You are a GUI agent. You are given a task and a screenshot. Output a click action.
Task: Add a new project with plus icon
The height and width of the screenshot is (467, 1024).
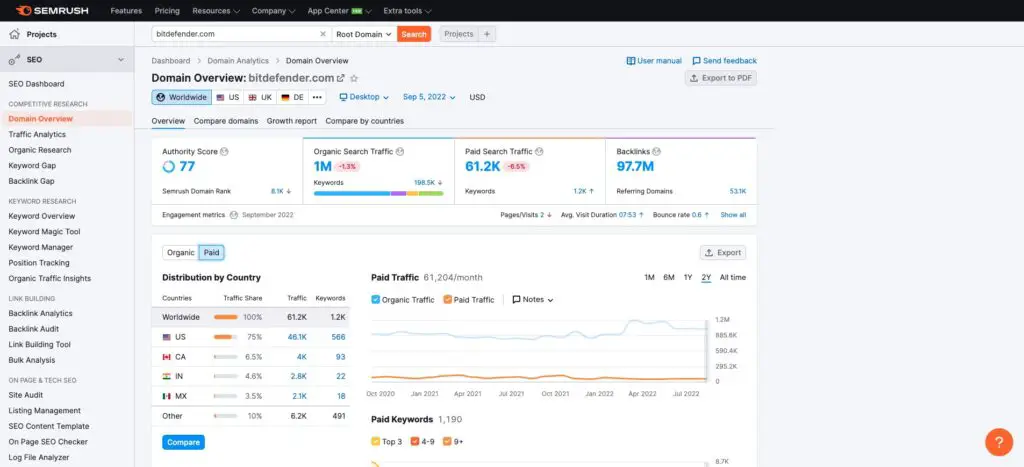(x=487, y=34)
